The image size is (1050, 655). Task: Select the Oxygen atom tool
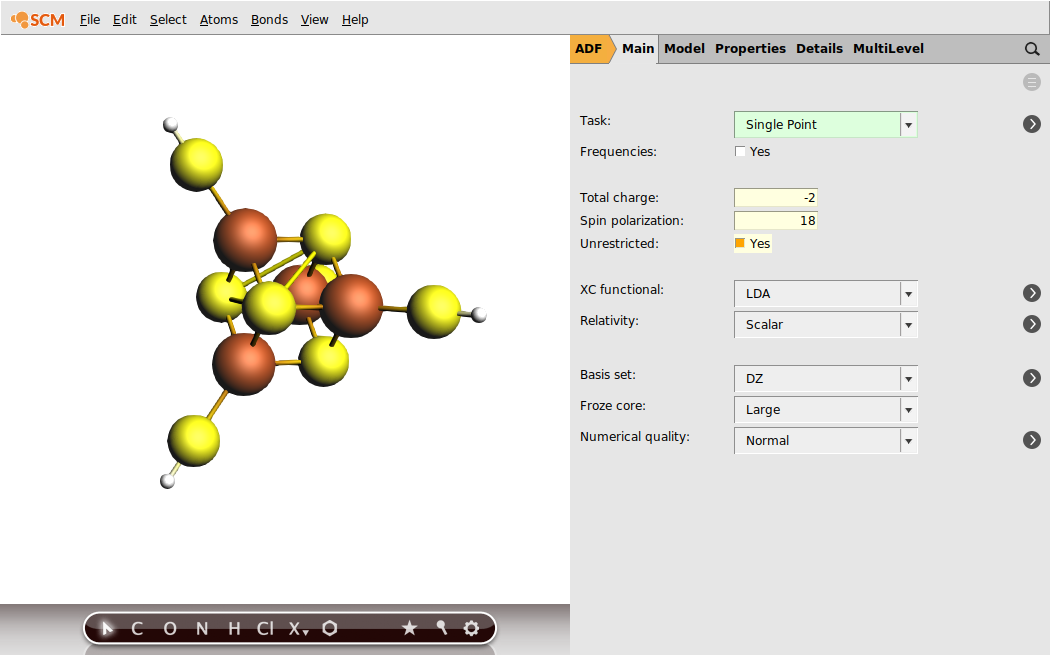(x=169, y=628)
